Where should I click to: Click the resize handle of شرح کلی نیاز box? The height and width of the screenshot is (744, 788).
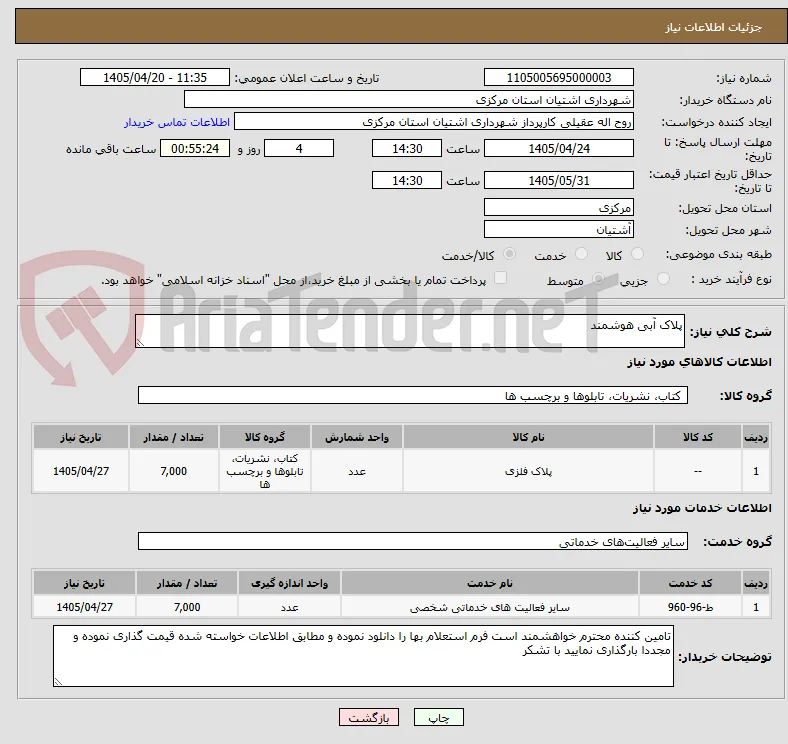(x=140, y=342)
